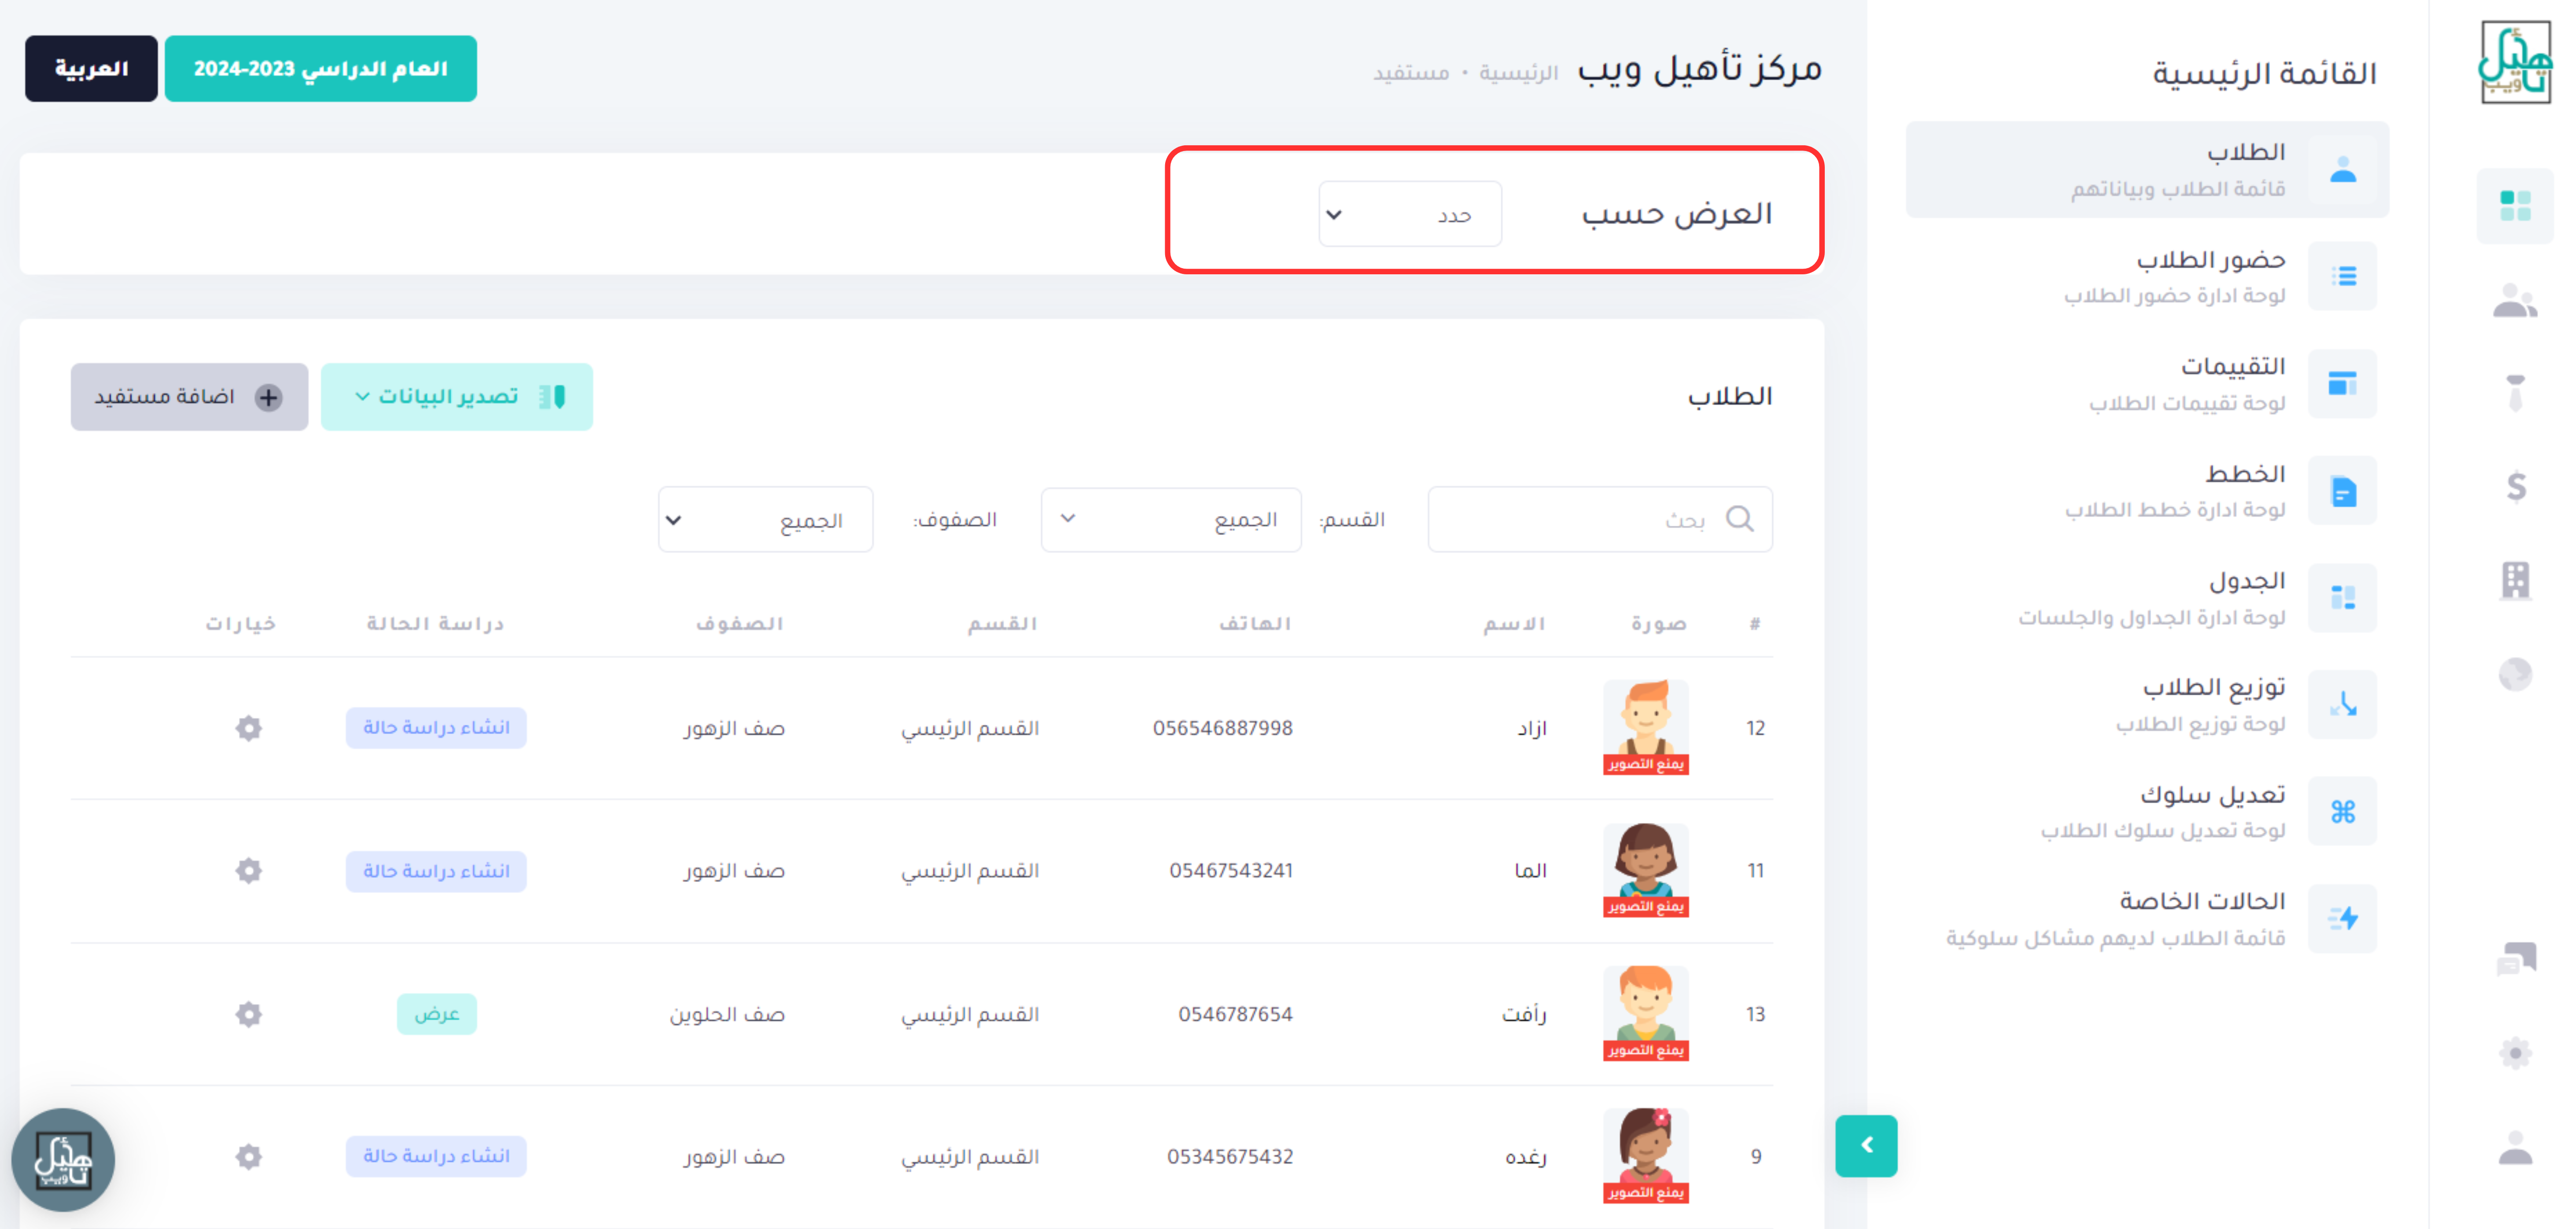Click photo thumbnail of student رغده
Viewport: 2576px width, 1229px height.
(x=1645, y=1156)
